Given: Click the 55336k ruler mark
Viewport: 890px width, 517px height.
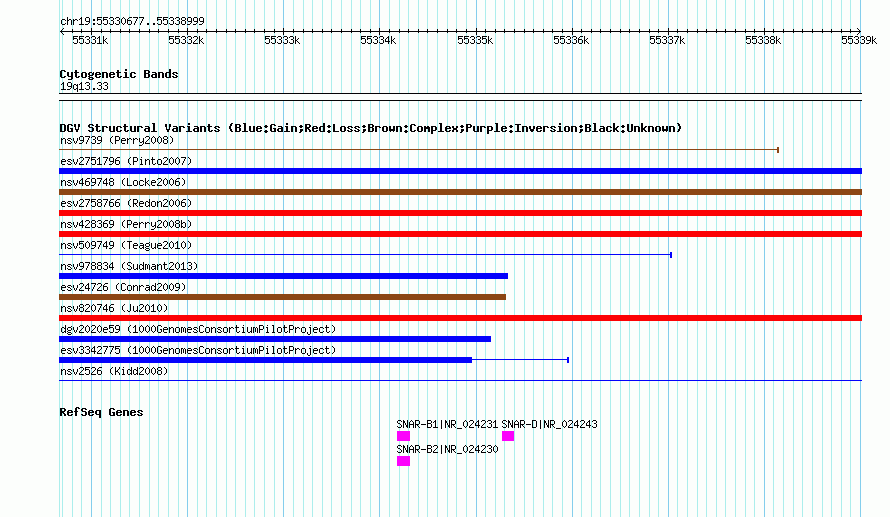Looking at the screenshot, I should (x=571, y=40).
